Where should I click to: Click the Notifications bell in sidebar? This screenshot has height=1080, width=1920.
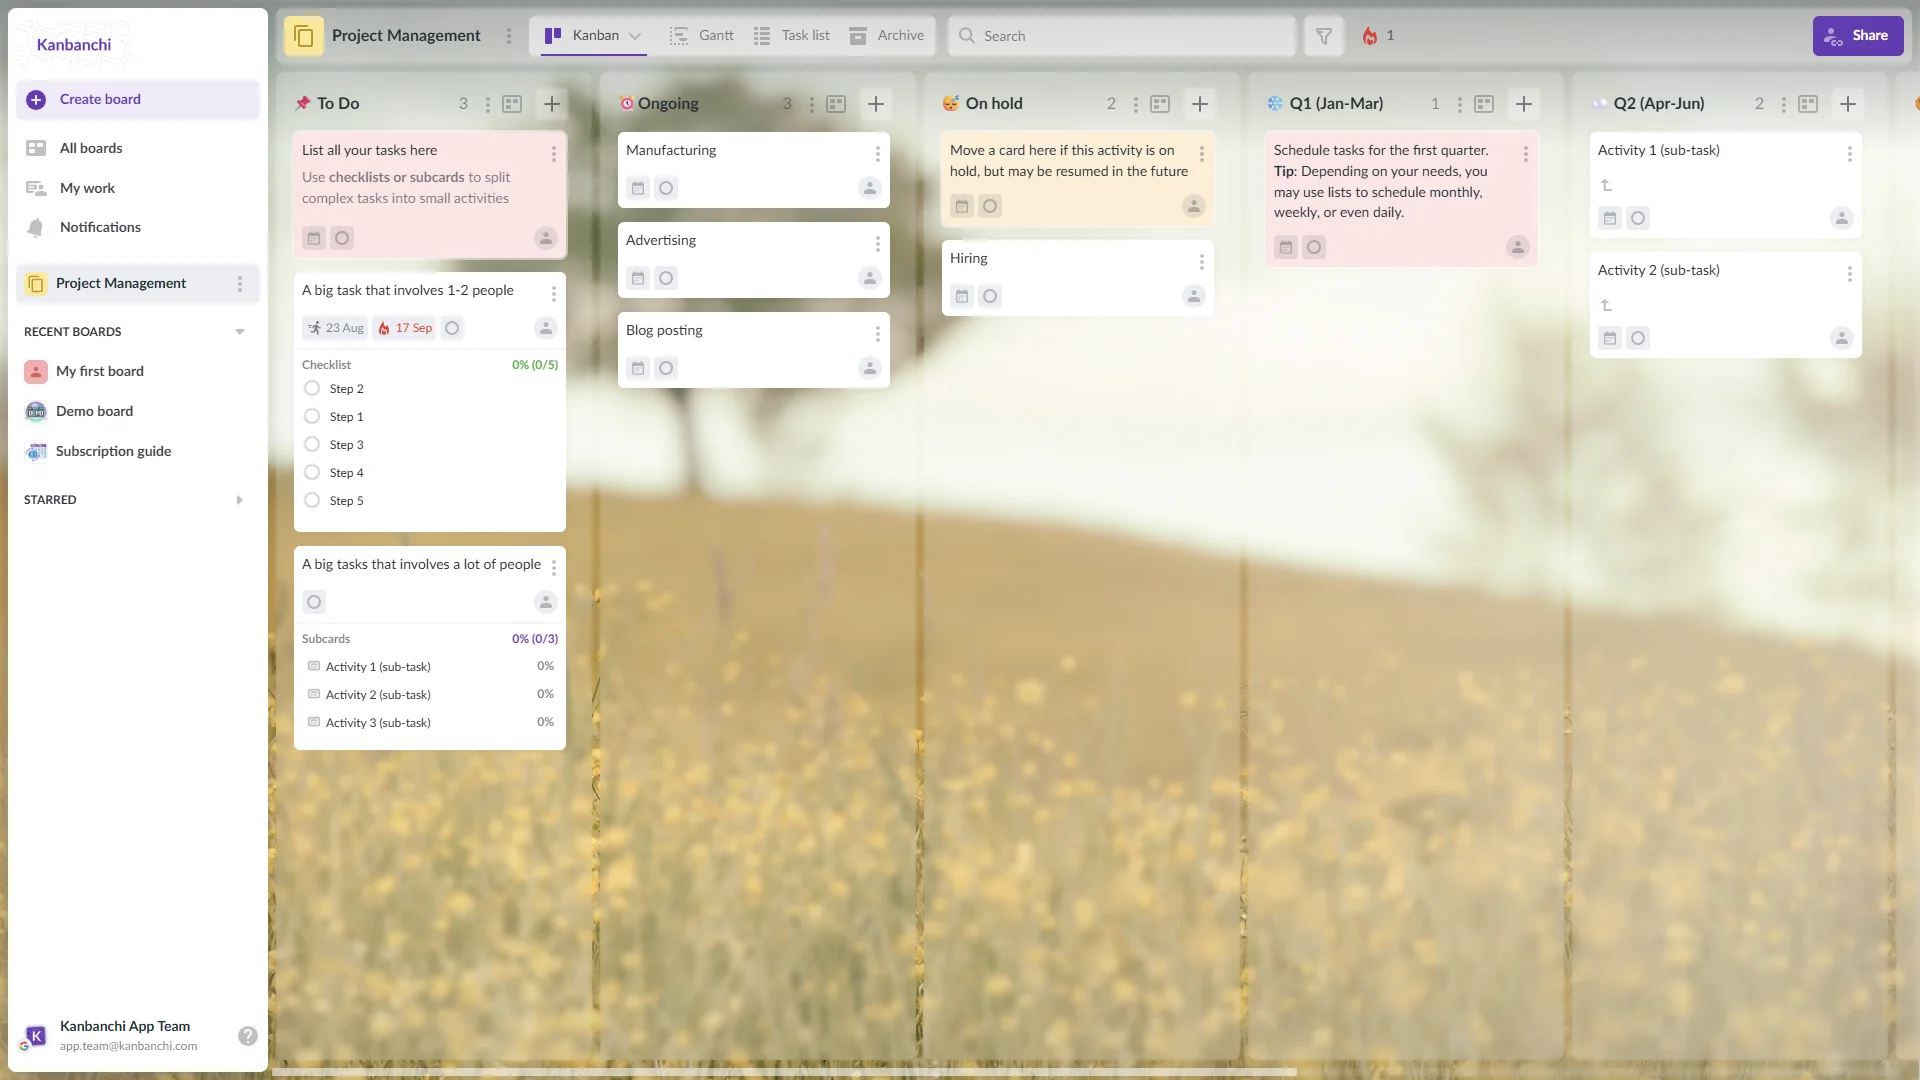(36, 228)
